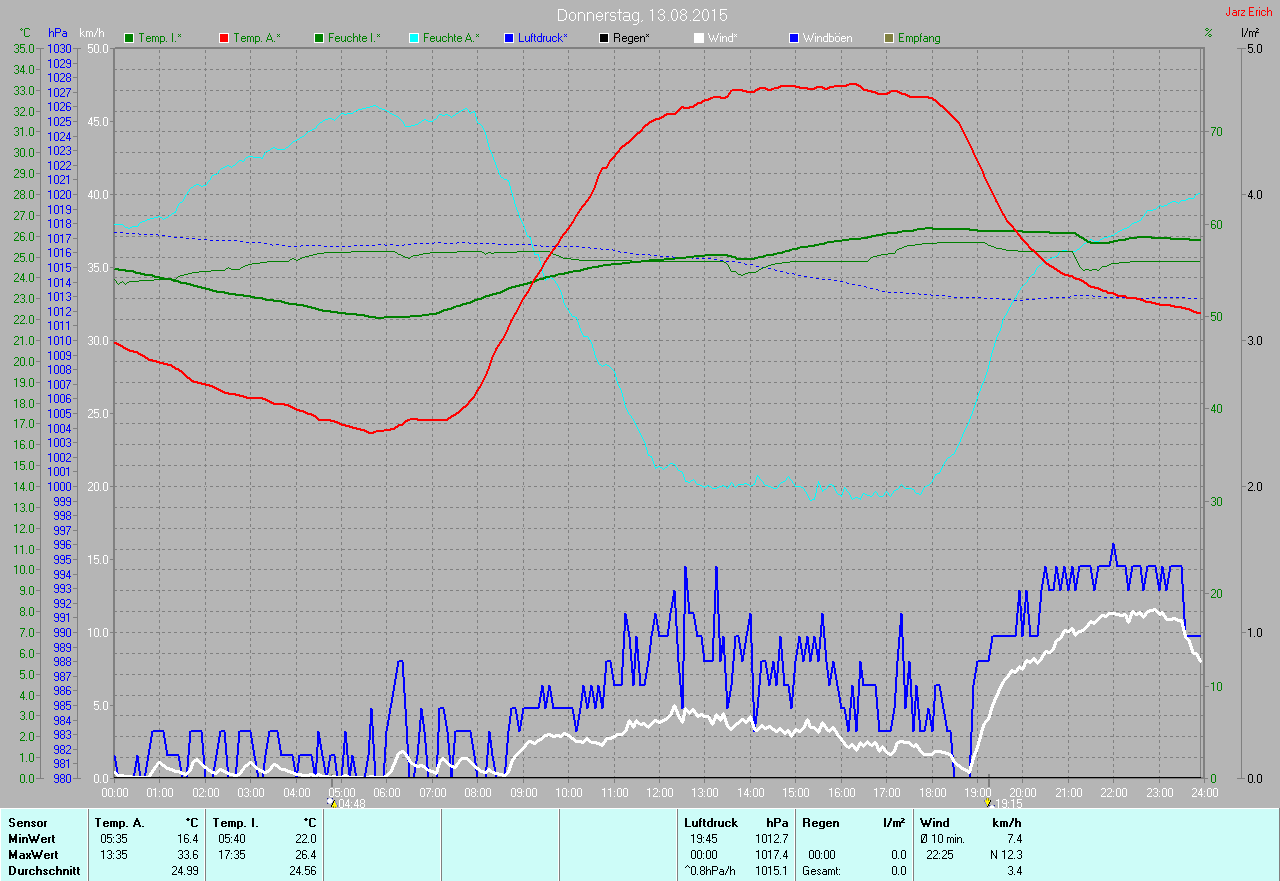Screen dimensions: 1280x881
Task: Toggle the Feuchte I. legend label
Action: point(354,38)
